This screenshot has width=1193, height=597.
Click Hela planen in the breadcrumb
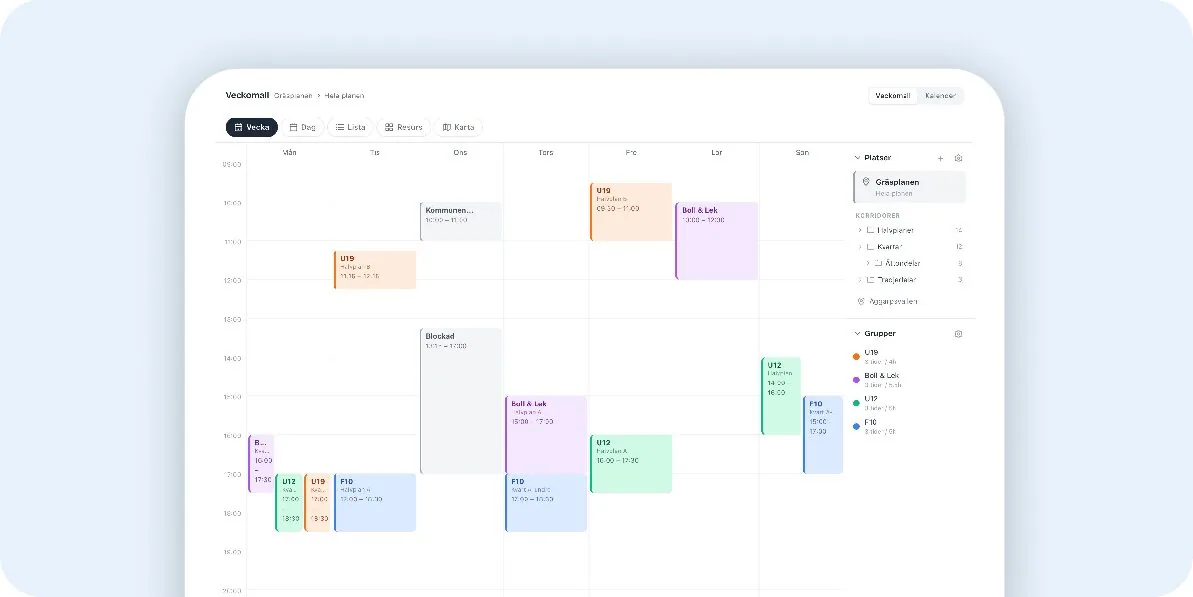[x=345, y=96]
